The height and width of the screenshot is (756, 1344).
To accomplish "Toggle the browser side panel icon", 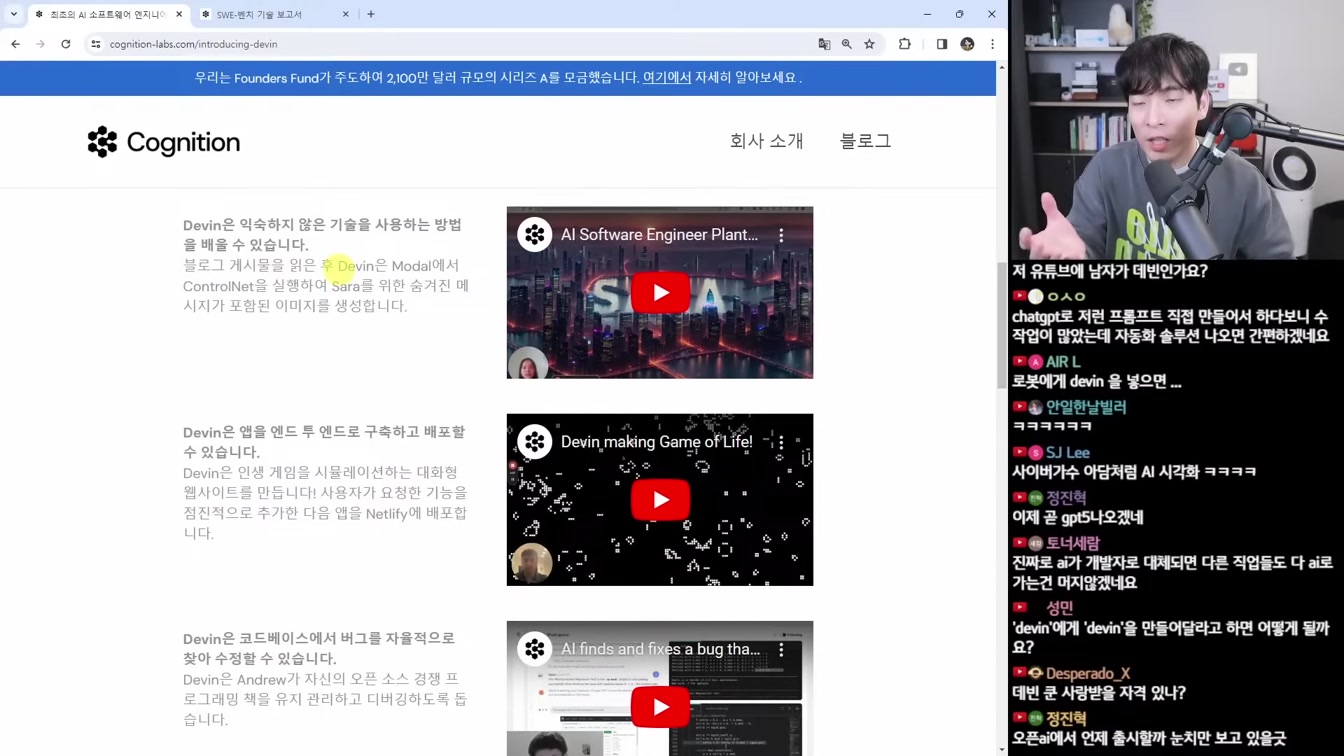I will click(x=942, y=44).
